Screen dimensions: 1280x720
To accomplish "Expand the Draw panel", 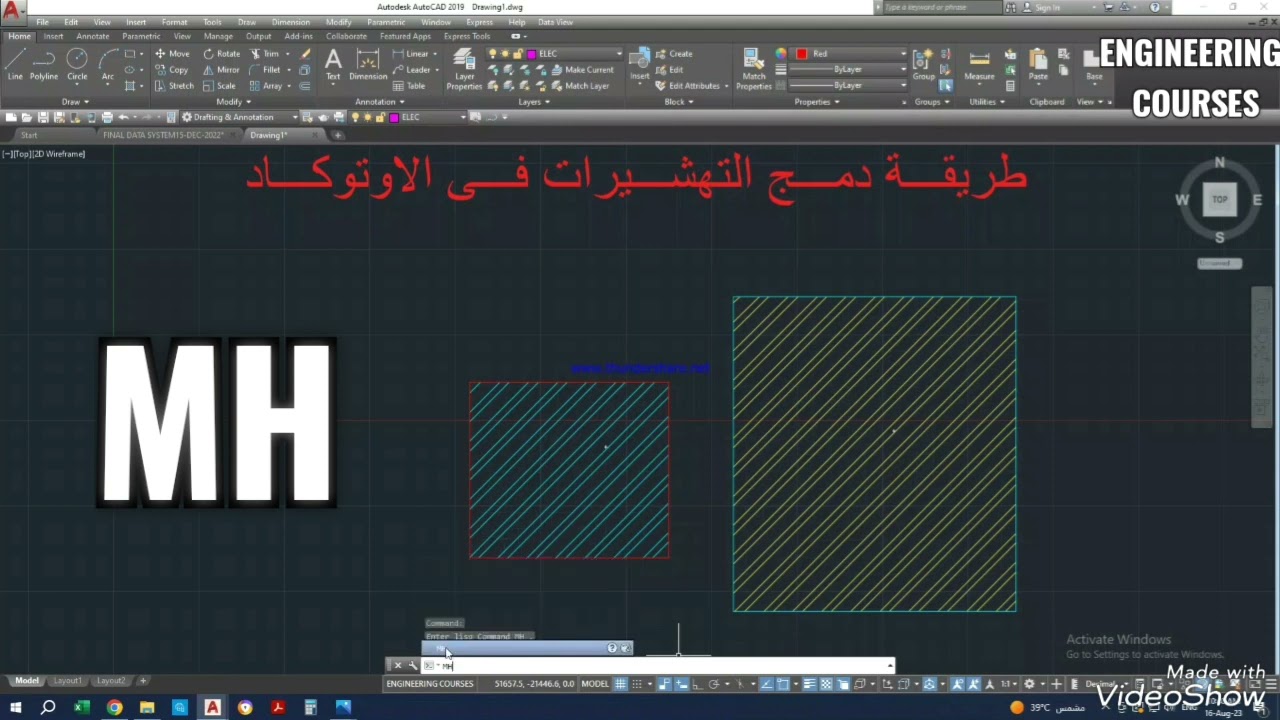I will pyautogui.click(x=75, y=102).
